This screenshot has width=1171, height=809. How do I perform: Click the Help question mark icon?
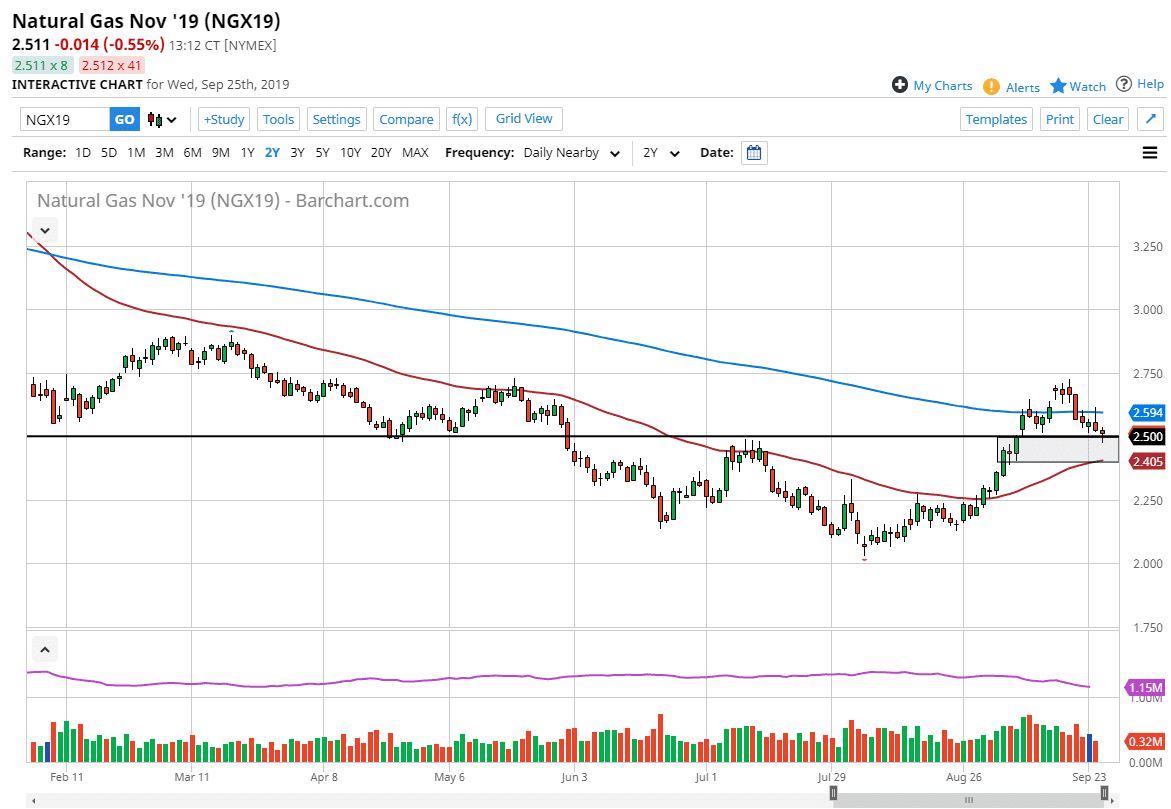click(x=1124, y=84)
